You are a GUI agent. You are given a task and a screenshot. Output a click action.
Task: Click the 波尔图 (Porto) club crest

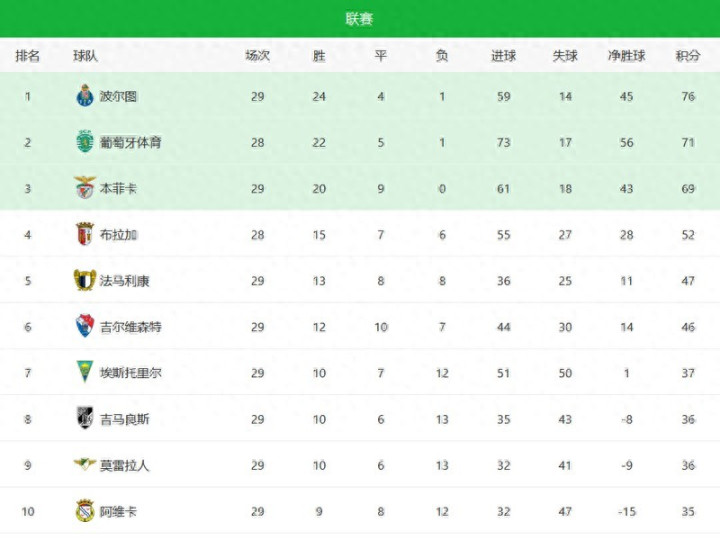[x=84, y=96]
